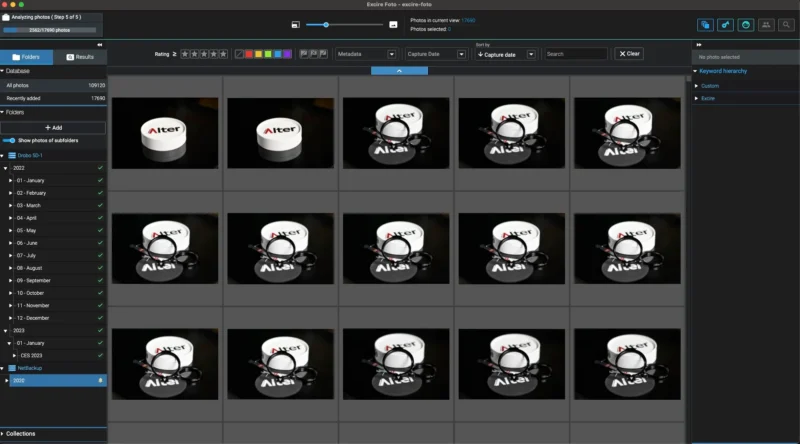Expand the 2020 folder arrow under NetBackup
The width and height of the screenshot is (800, 444).
click(7, 381)
